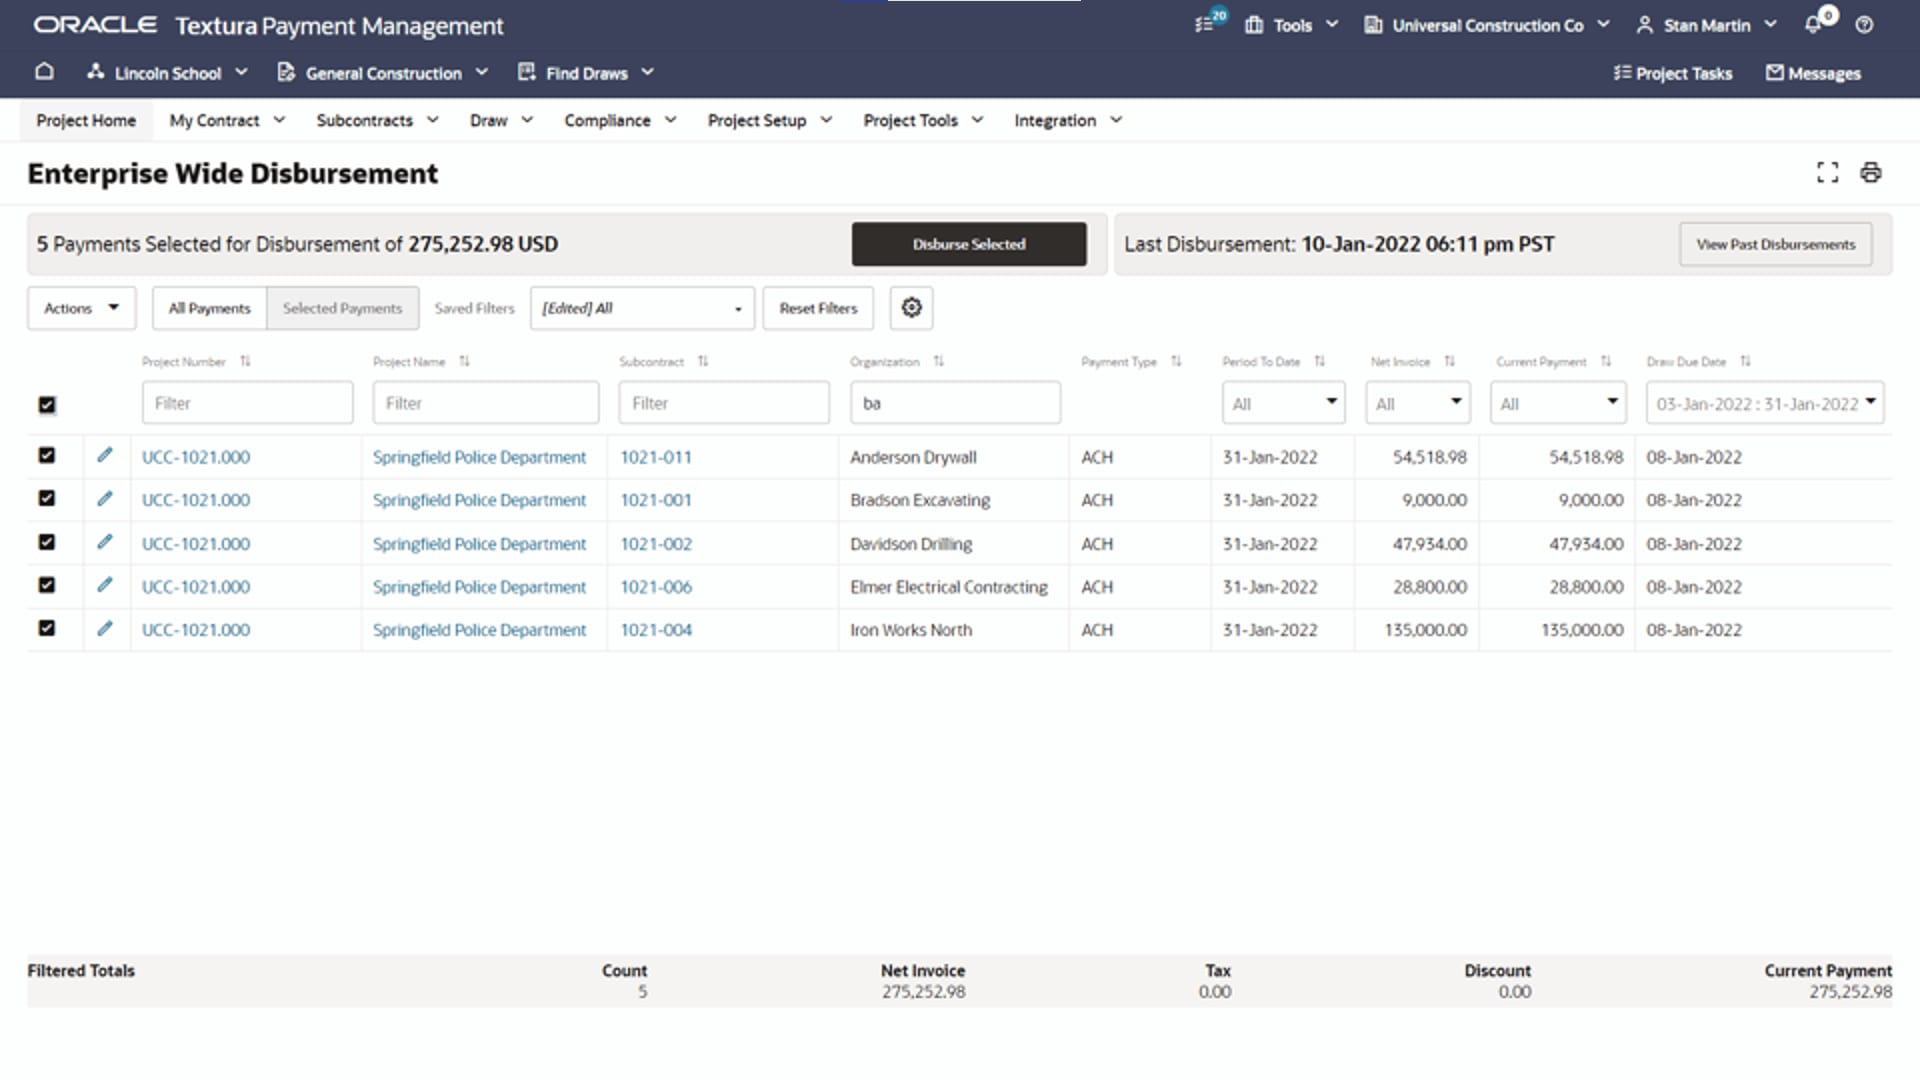The width and height of the screenshot is (1920, 1080).
Task: Click the help question mark icon
Action: tap(1864, 25)
